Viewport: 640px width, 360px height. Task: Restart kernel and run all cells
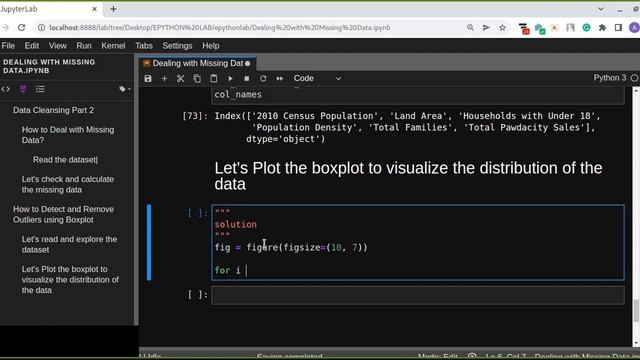tap(280, 78)
